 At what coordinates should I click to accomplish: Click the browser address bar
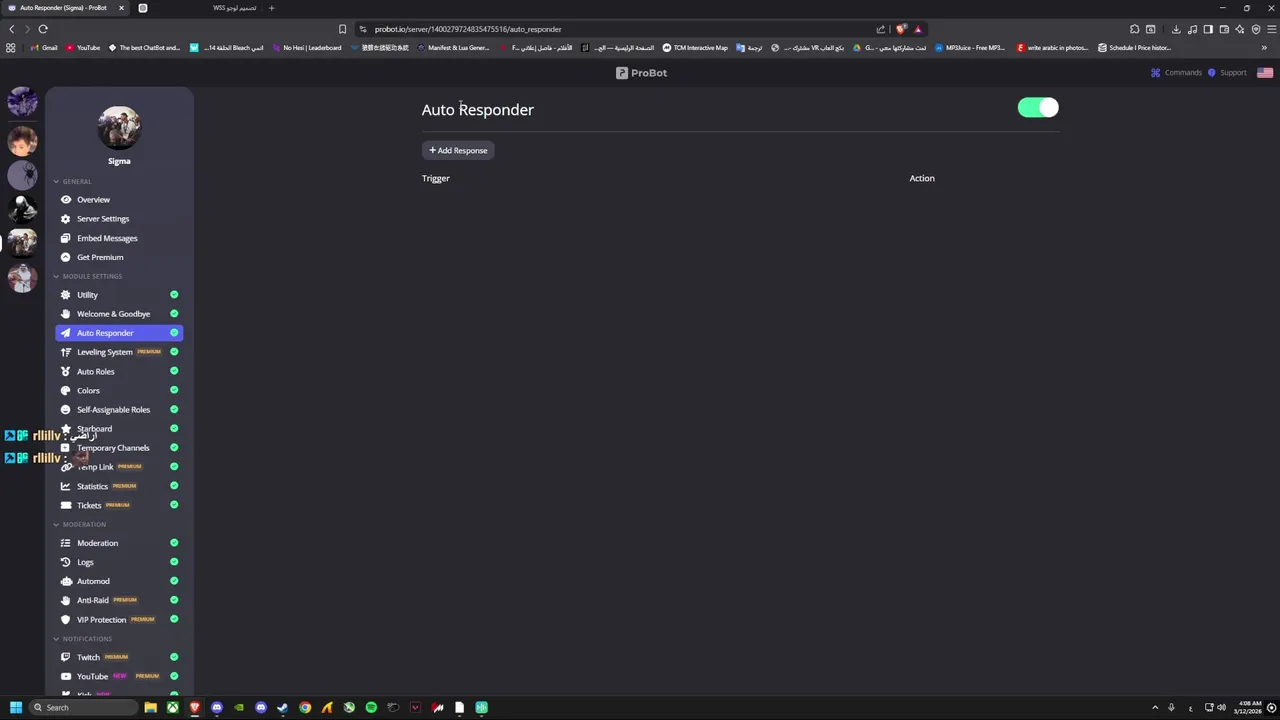[620, 29]
